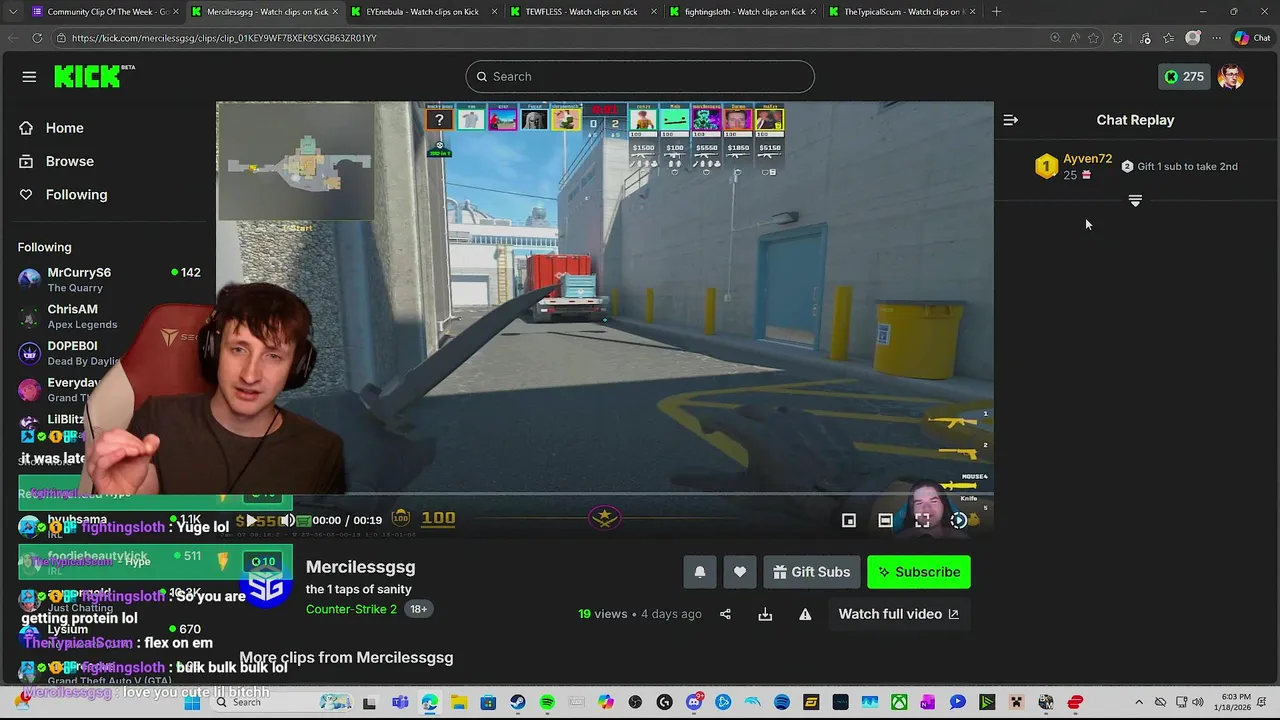Reload the page
Viewport: 1280px width, 720px height.
click(x=37, y=38)
